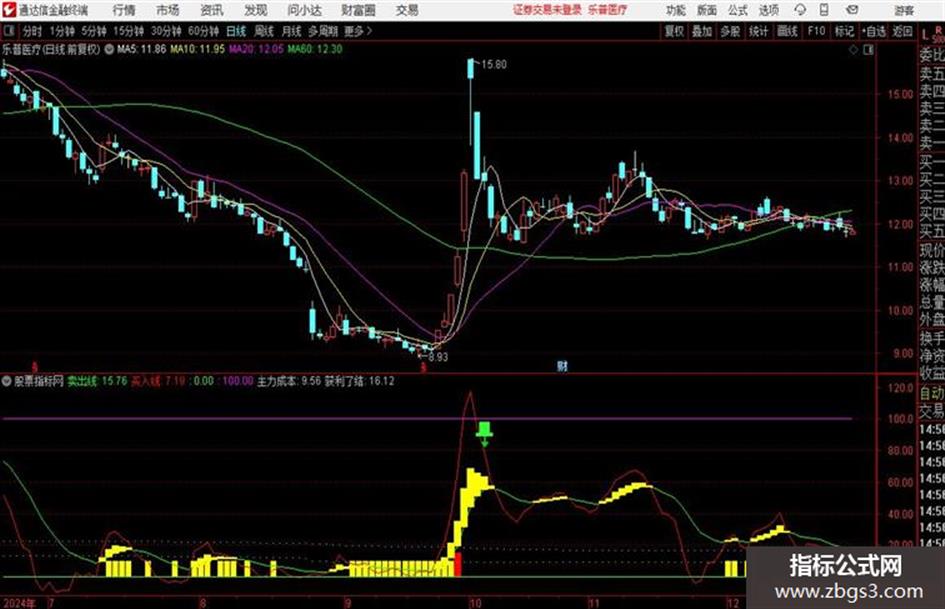945x609 pixels.
Task: Click the red vertical bar in indicator chart
Action: click(x=458, y=564)
